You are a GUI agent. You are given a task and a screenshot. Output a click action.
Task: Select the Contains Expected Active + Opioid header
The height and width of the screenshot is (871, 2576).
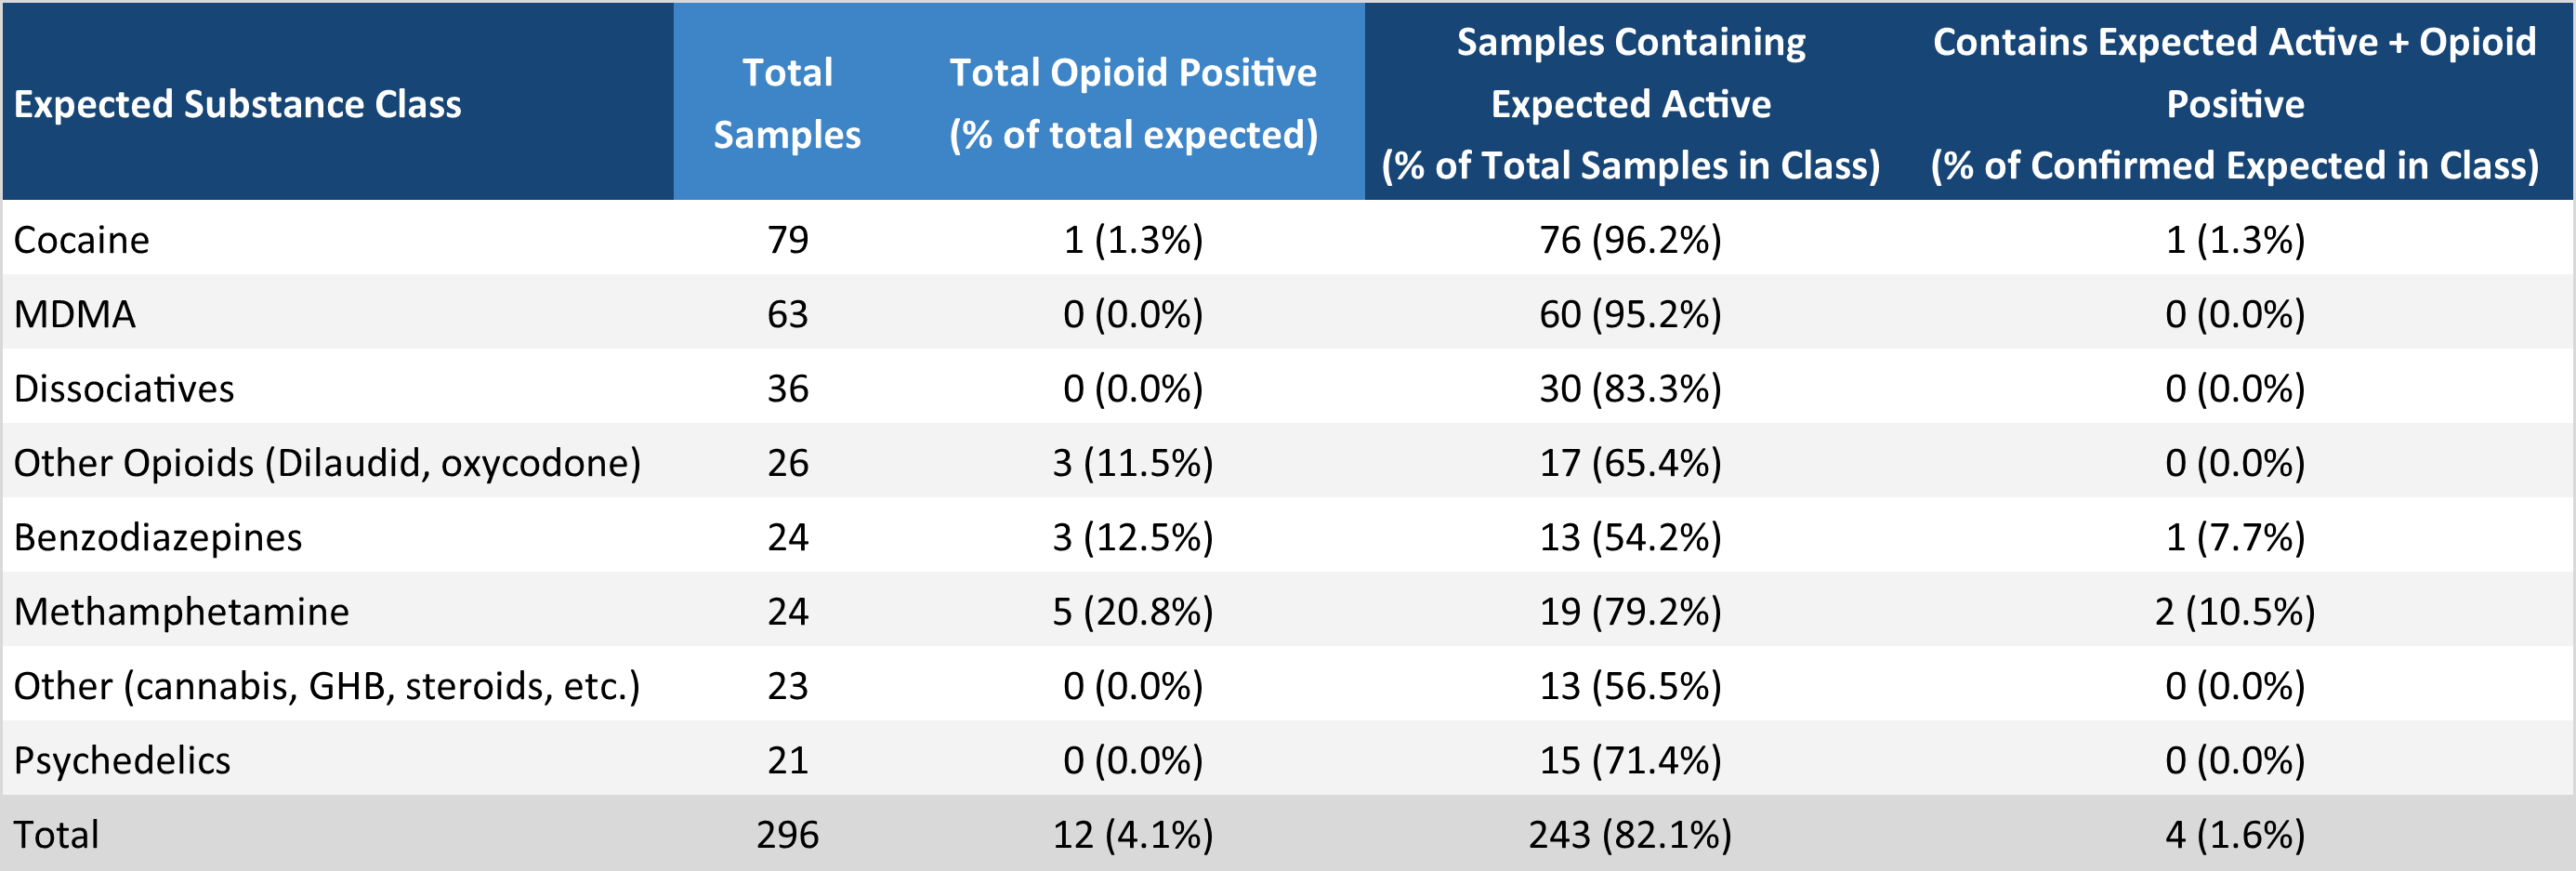point(2234,104)
